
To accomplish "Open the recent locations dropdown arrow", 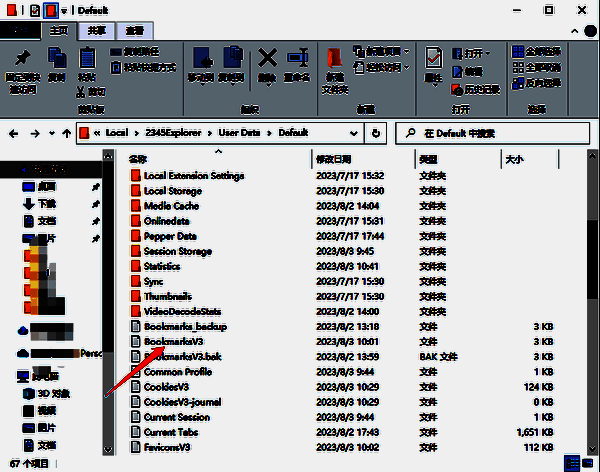I will 49,133.
